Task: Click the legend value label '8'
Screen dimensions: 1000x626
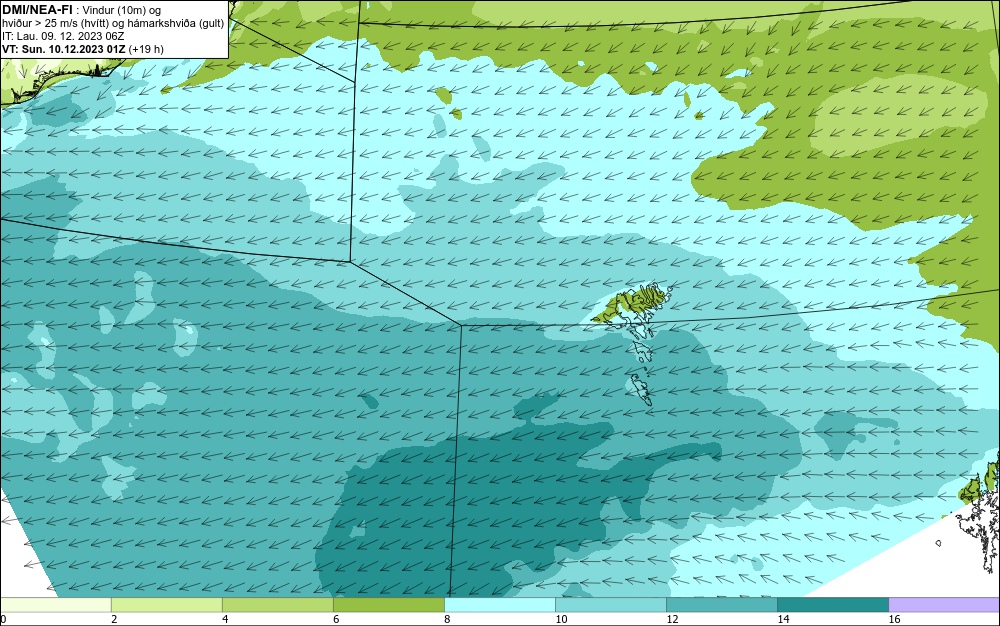Action: [447, 619]
